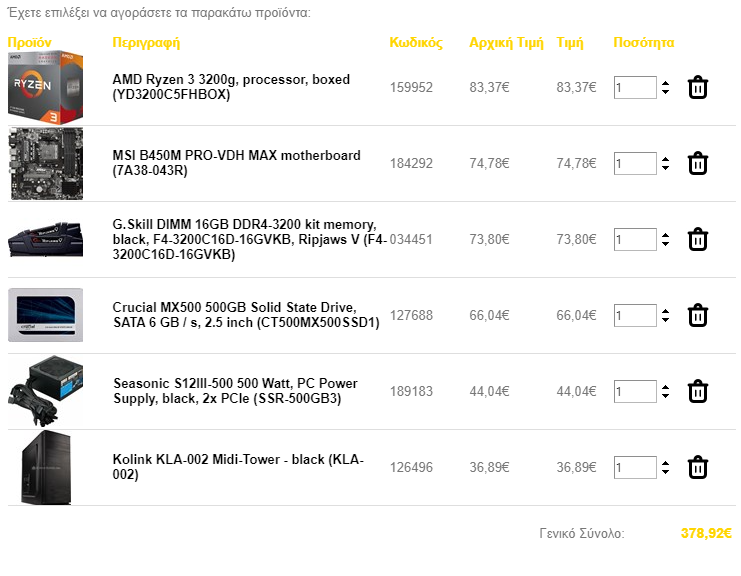Select product code 184292

[x=411, y=163]
